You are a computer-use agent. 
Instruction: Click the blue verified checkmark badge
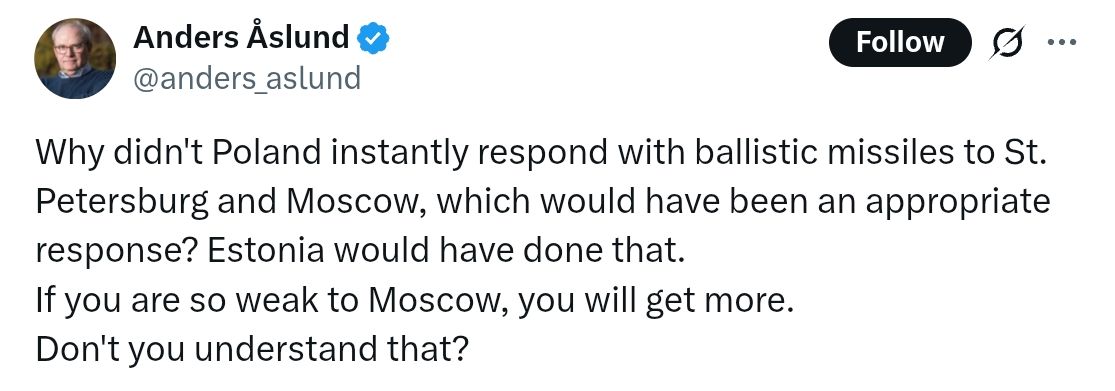point(372,38)
